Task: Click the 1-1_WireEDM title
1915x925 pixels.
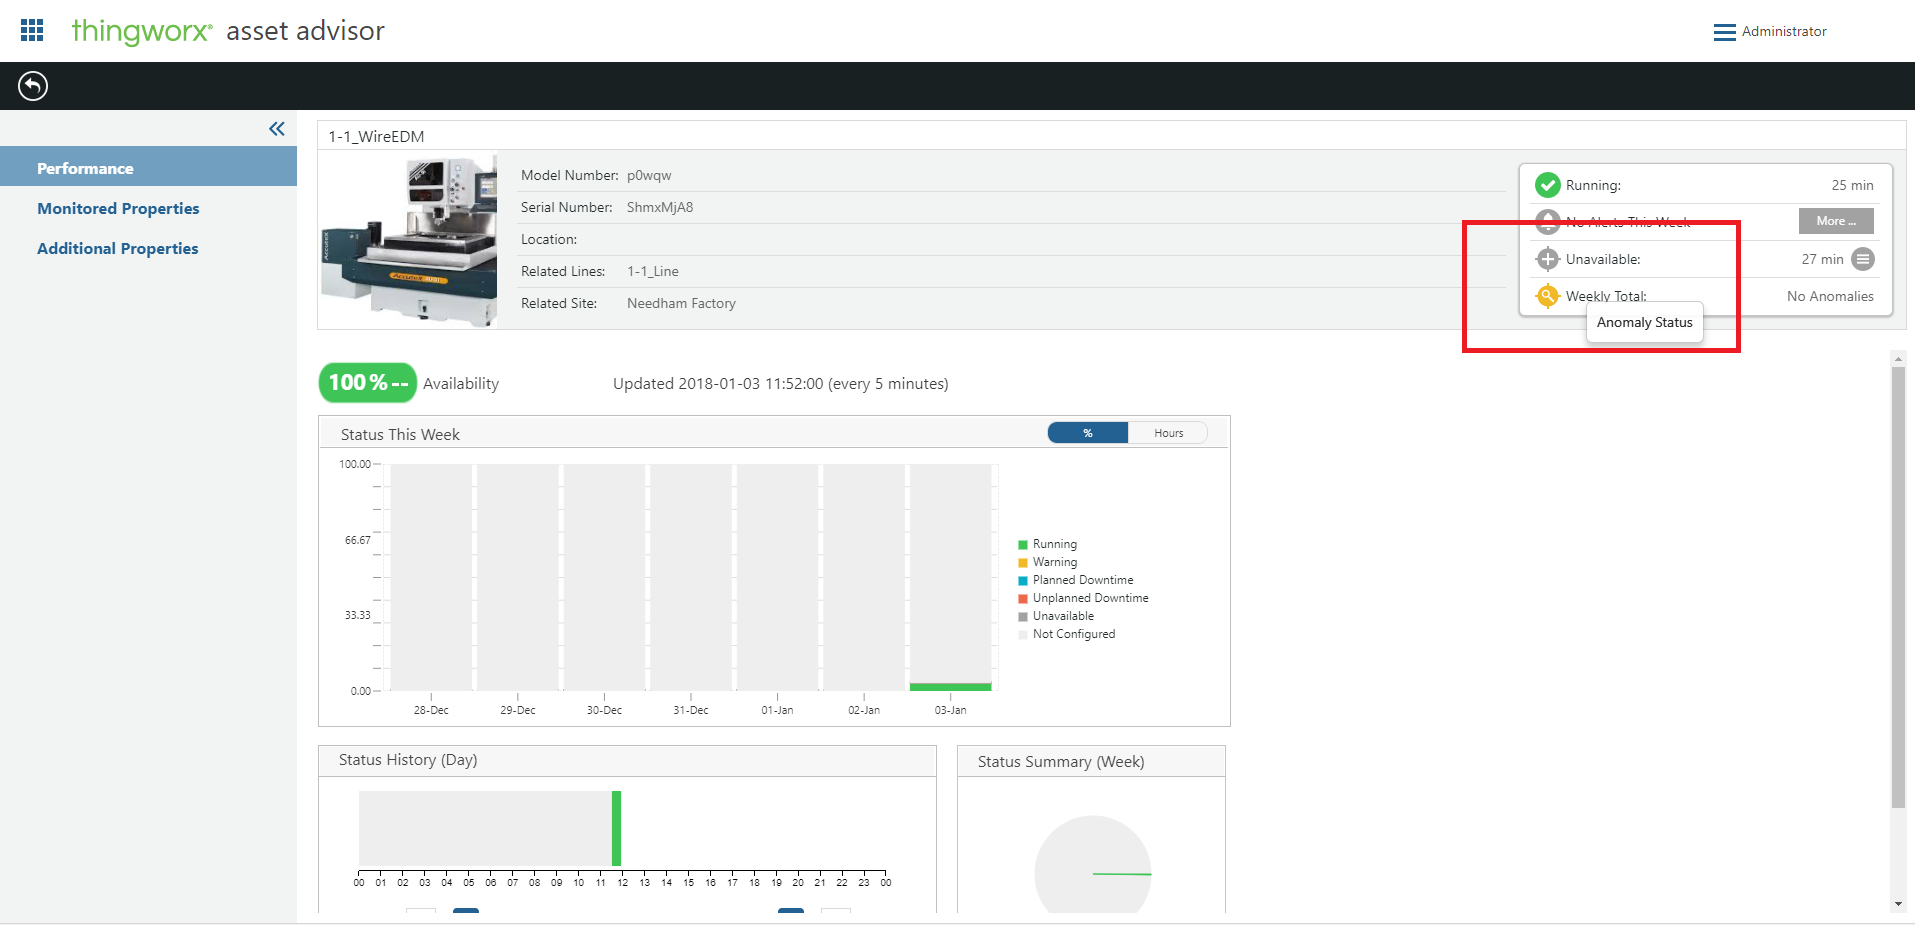Action: pos(376,136)
